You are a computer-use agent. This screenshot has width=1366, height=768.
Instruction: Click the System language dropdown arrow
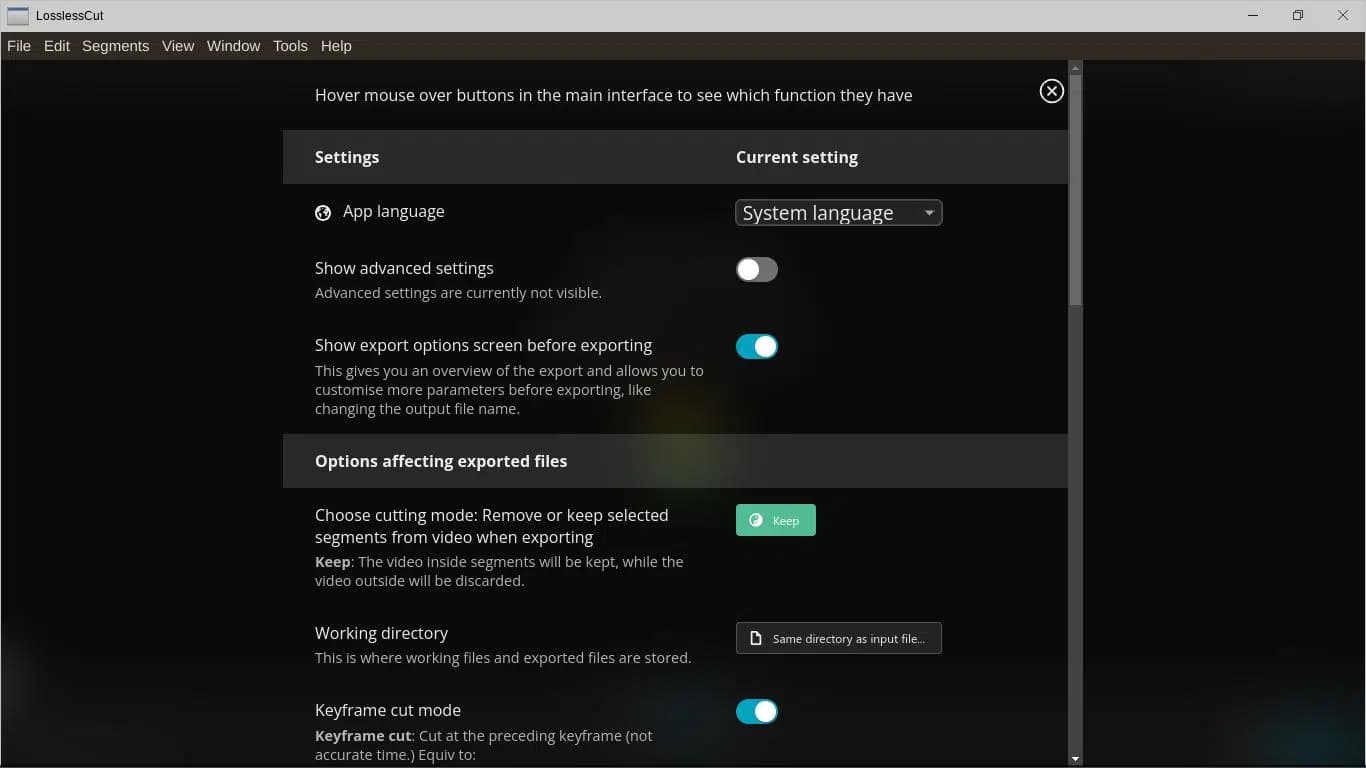pos(929,213)
